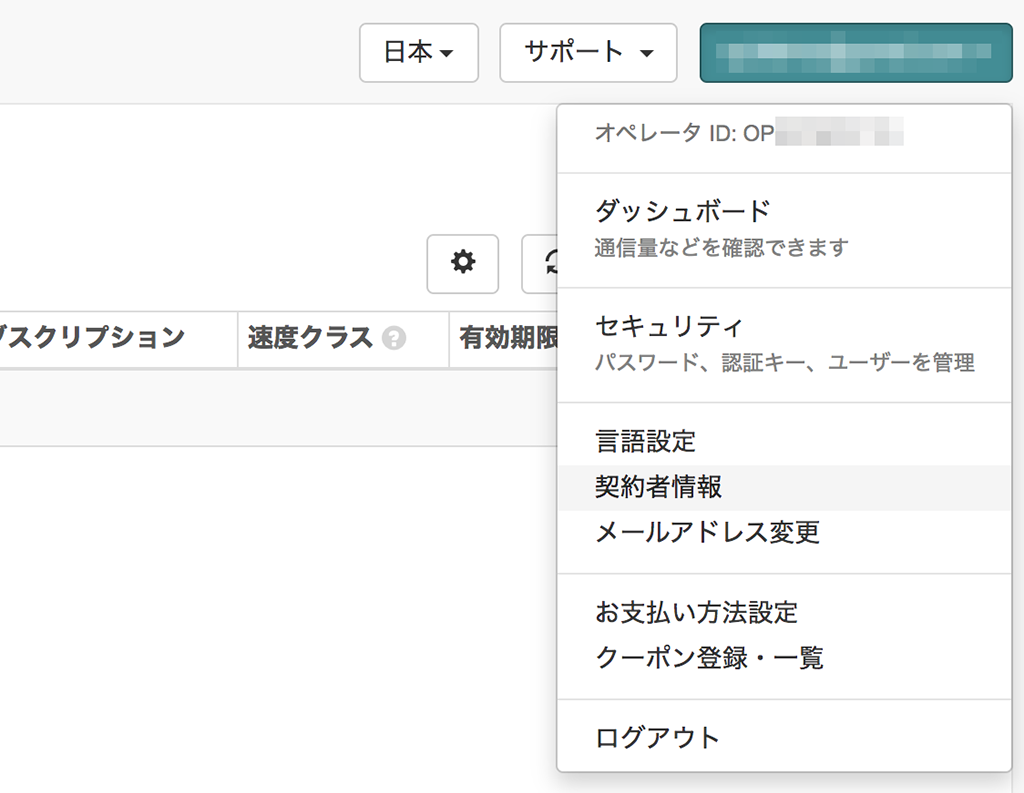Screen dimensions: 1024x793
Task: Select メールアドレス変更 option
Action: pos(784,532)
